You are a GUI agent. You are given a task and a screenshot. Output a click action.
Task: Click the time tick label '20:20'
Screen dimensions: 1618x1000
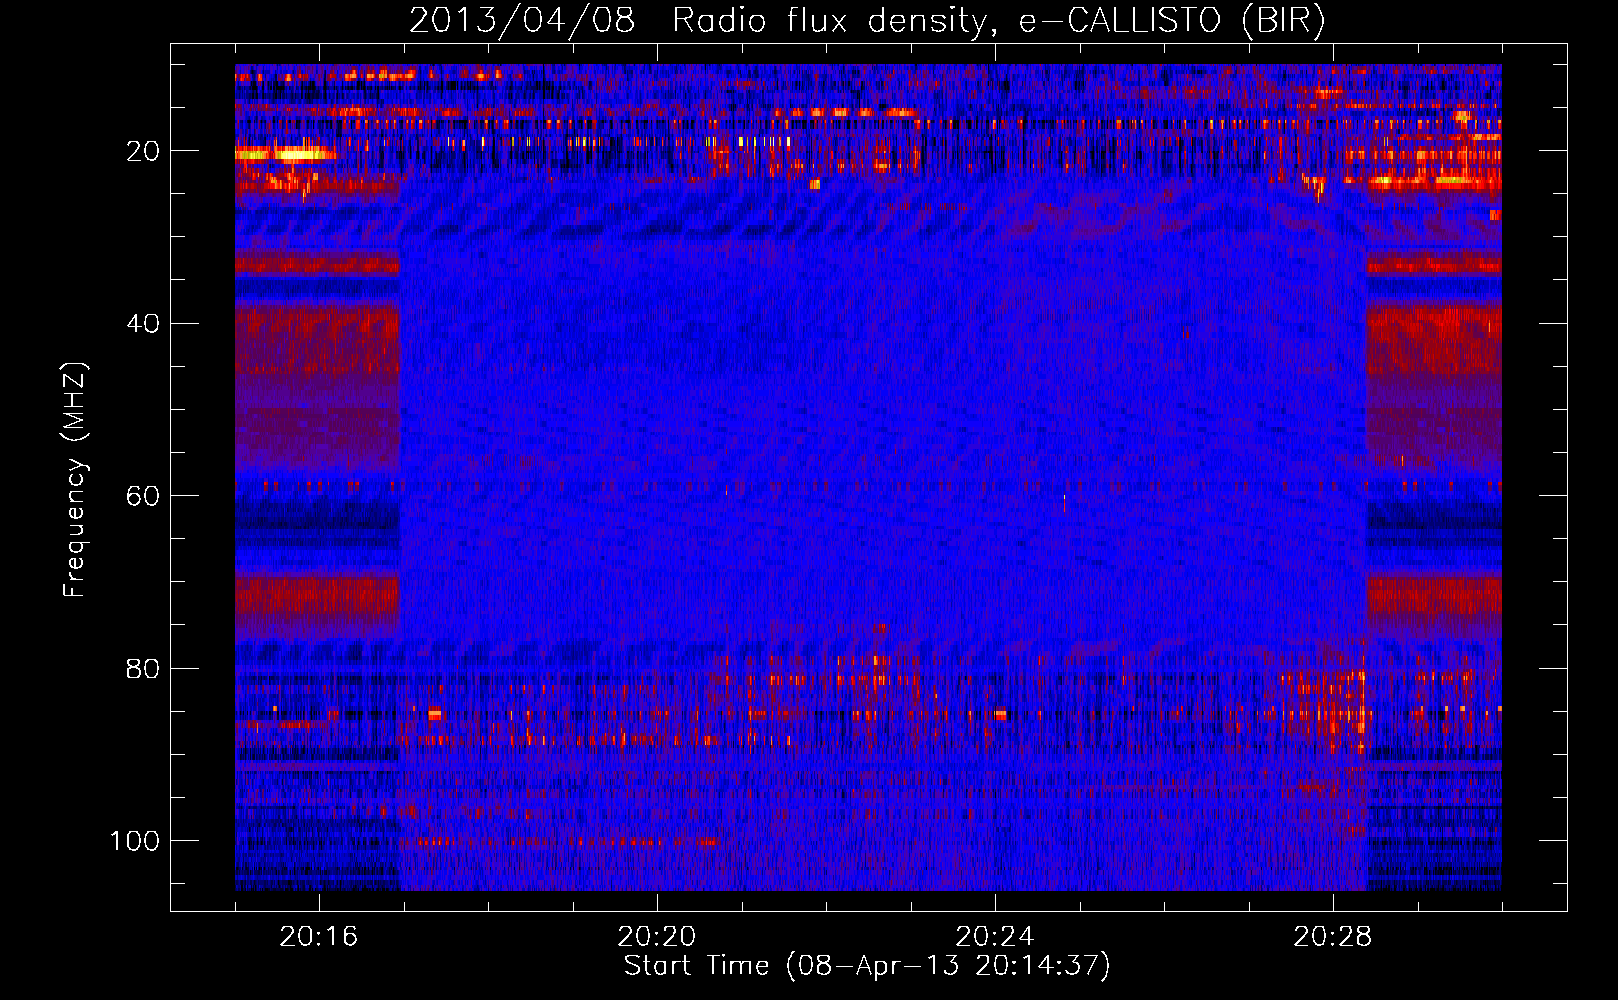(x=657, y=937)
